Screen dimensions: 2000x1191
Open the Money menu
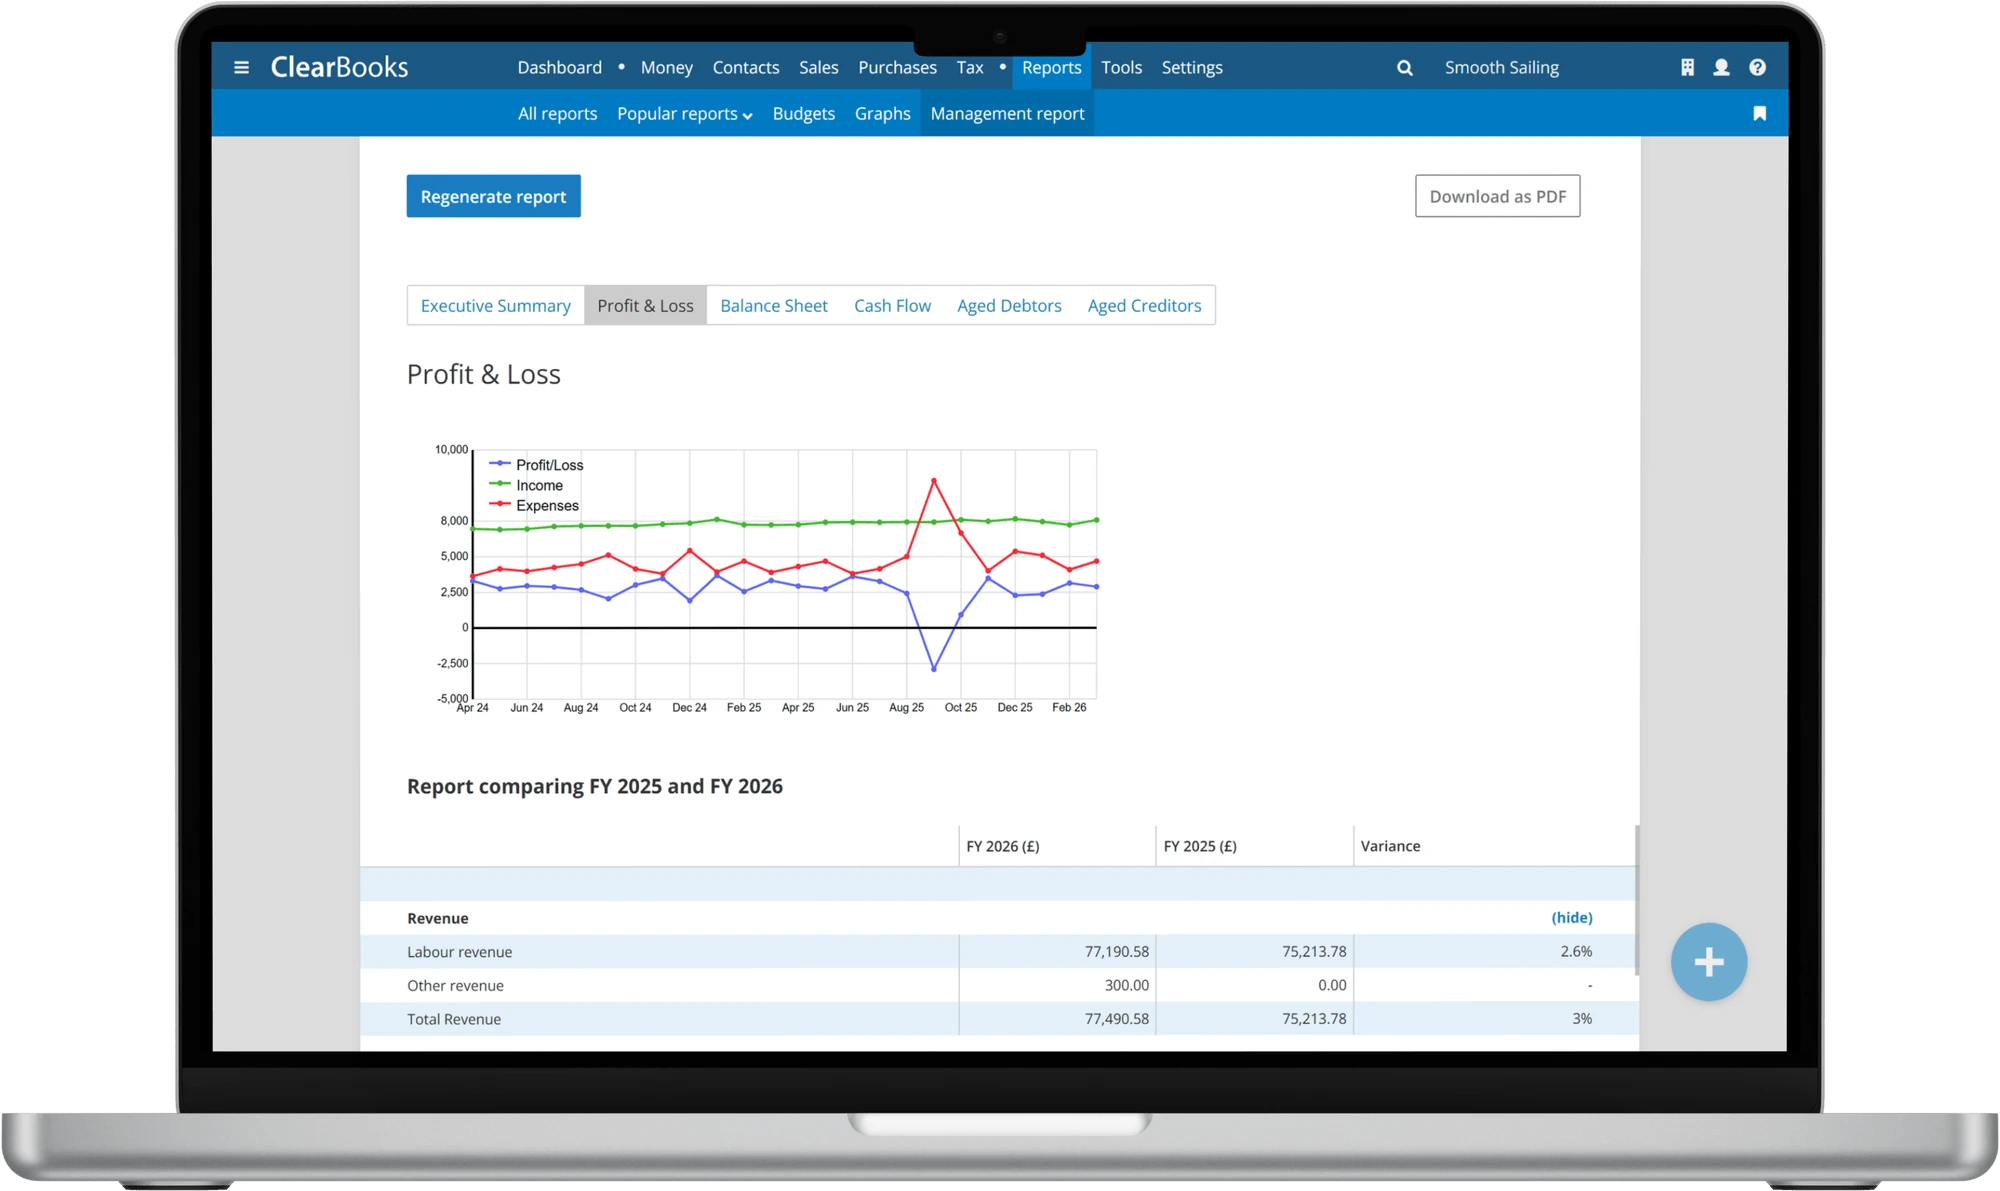click(666, 67)
